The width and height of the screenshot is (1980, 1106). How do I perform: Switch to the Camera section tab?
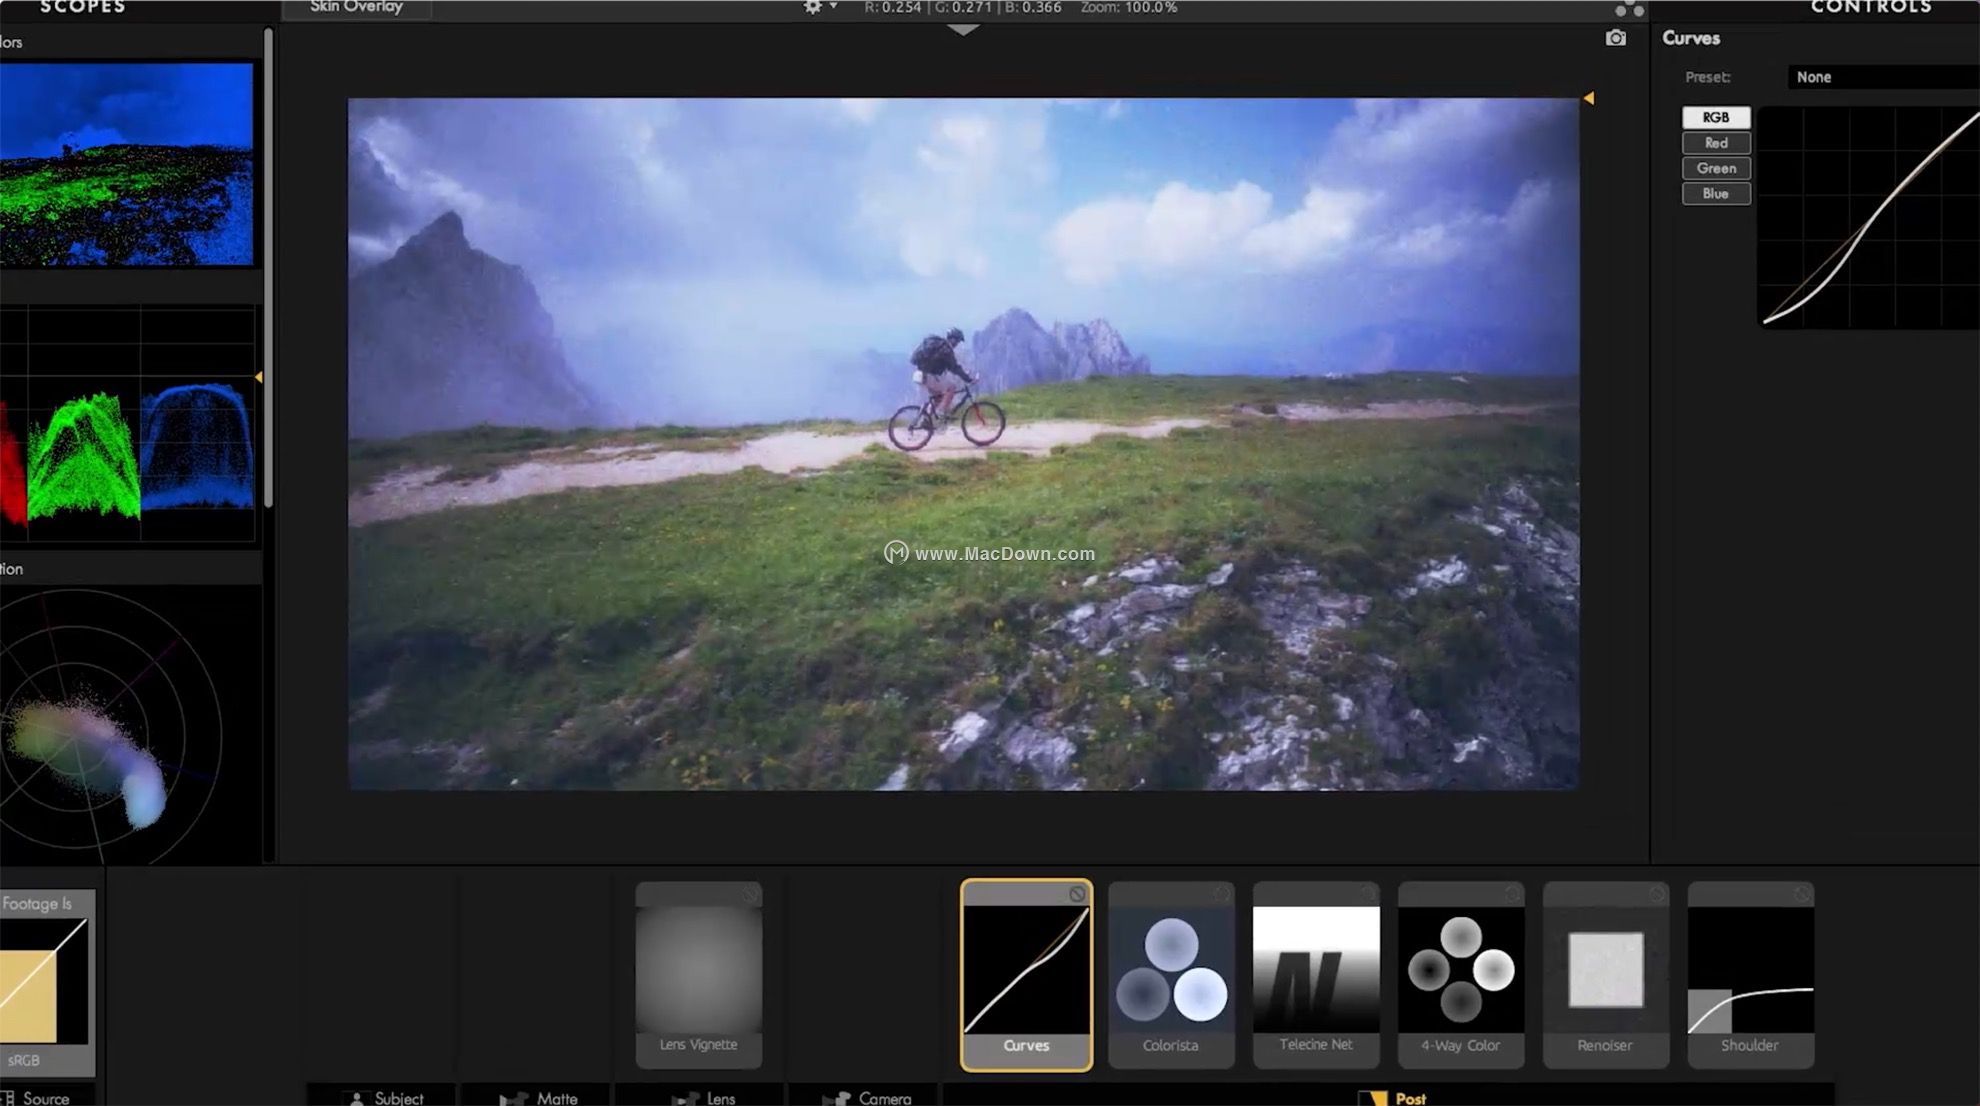click(x=868, y=1097)
